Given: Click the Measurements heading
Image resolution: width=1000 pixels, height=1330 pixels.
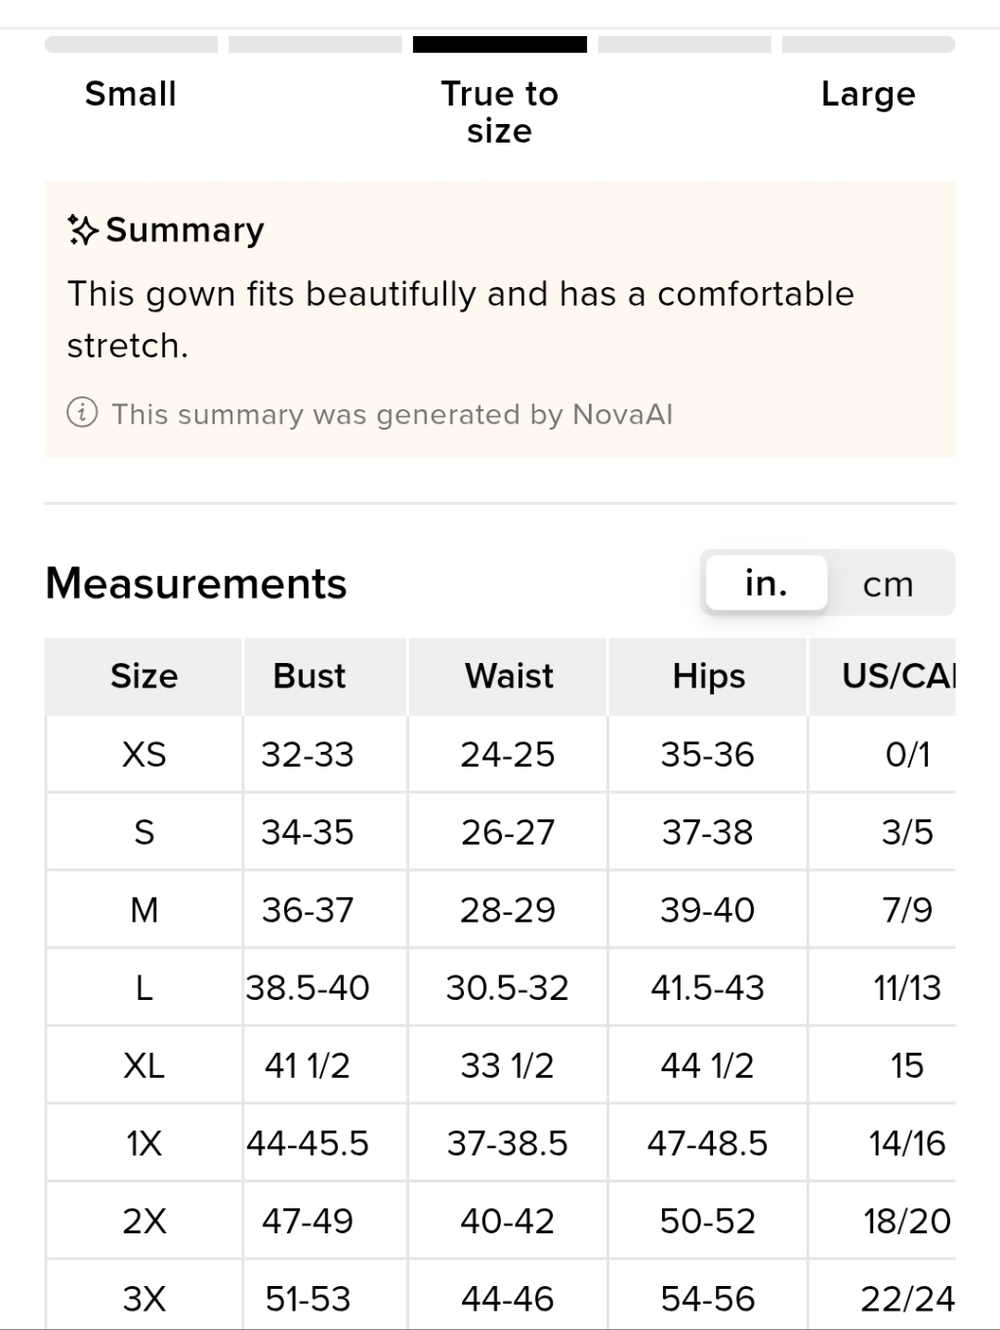Looking at the screenshot, I should point(196,583).
